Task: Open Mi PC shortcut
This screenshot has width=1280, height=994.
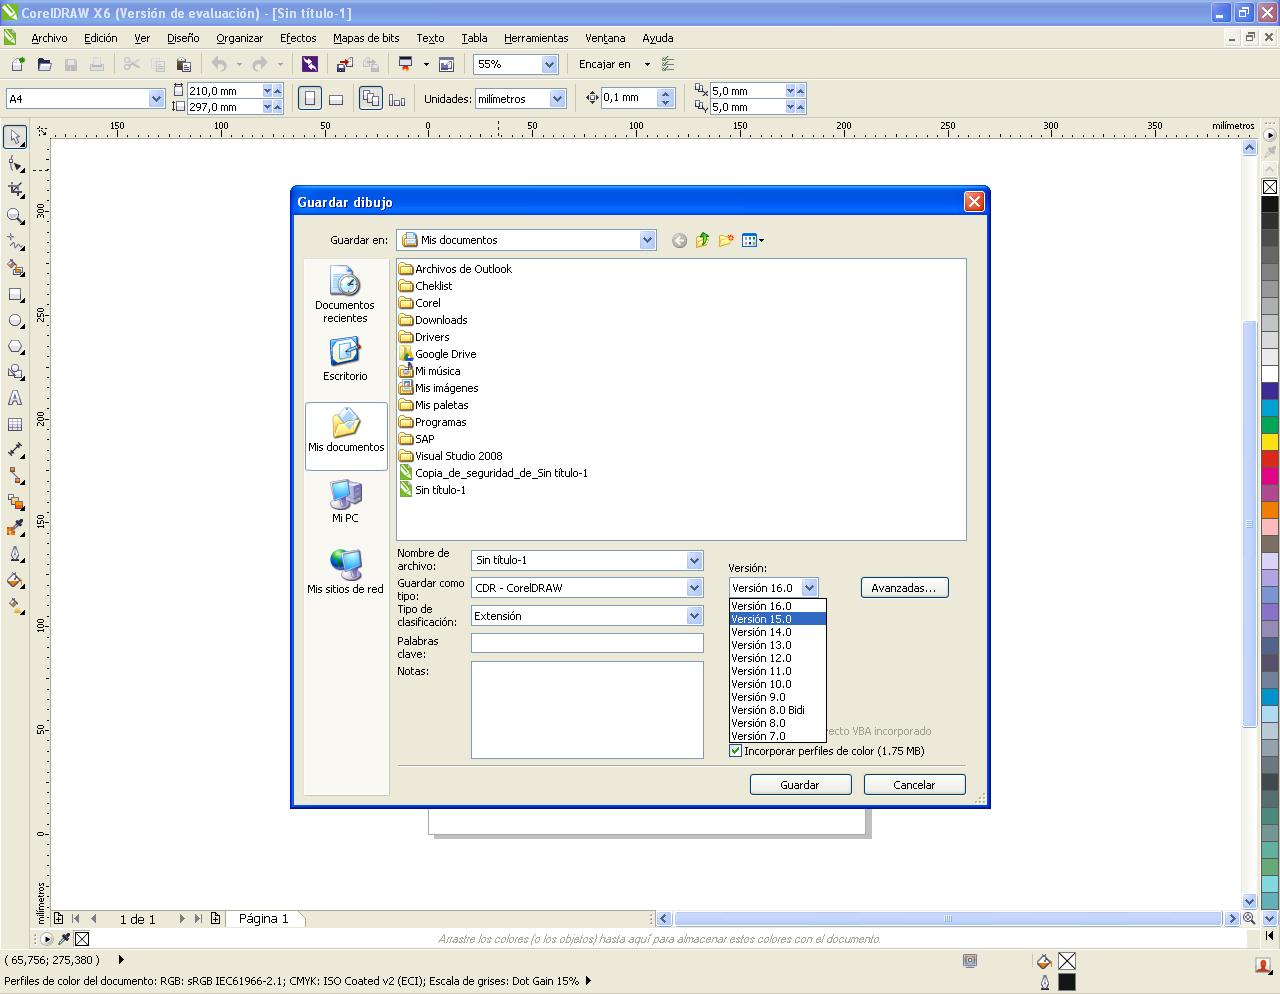Action: pos(345,501)
